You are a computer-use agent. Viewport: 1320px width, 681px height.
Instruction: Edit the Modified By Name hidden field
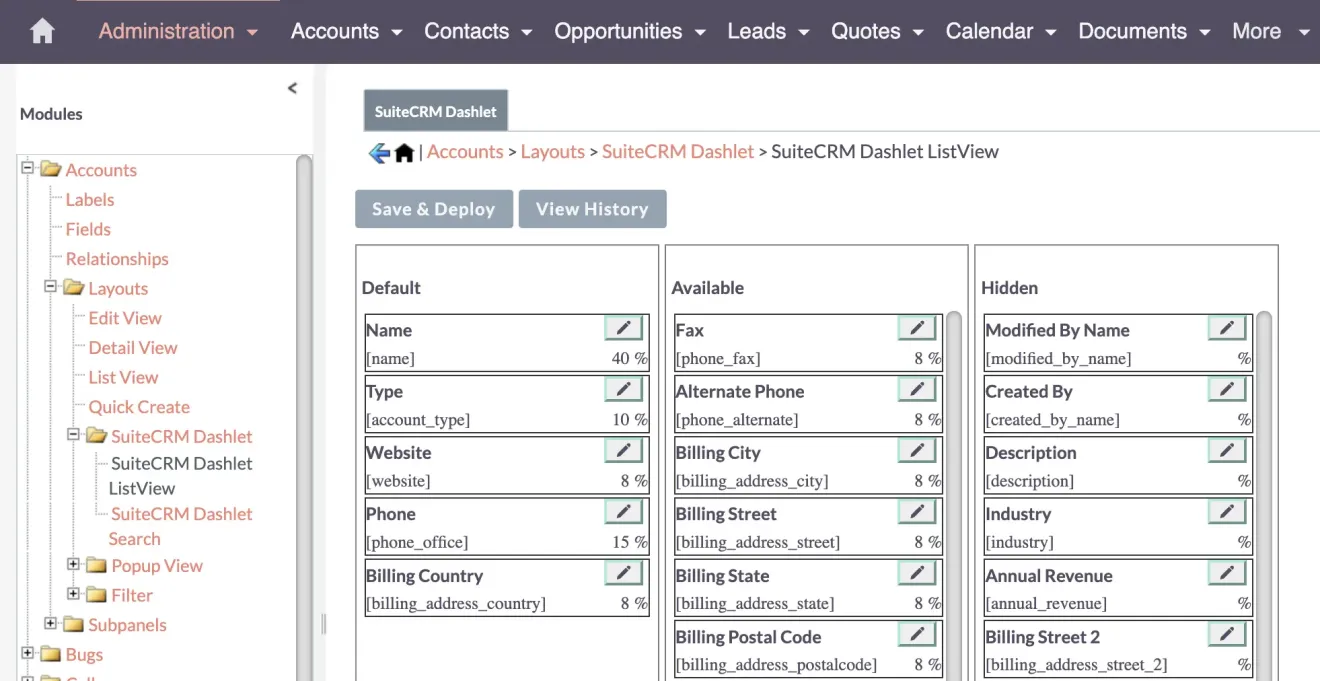click(x=1226, y=327)
